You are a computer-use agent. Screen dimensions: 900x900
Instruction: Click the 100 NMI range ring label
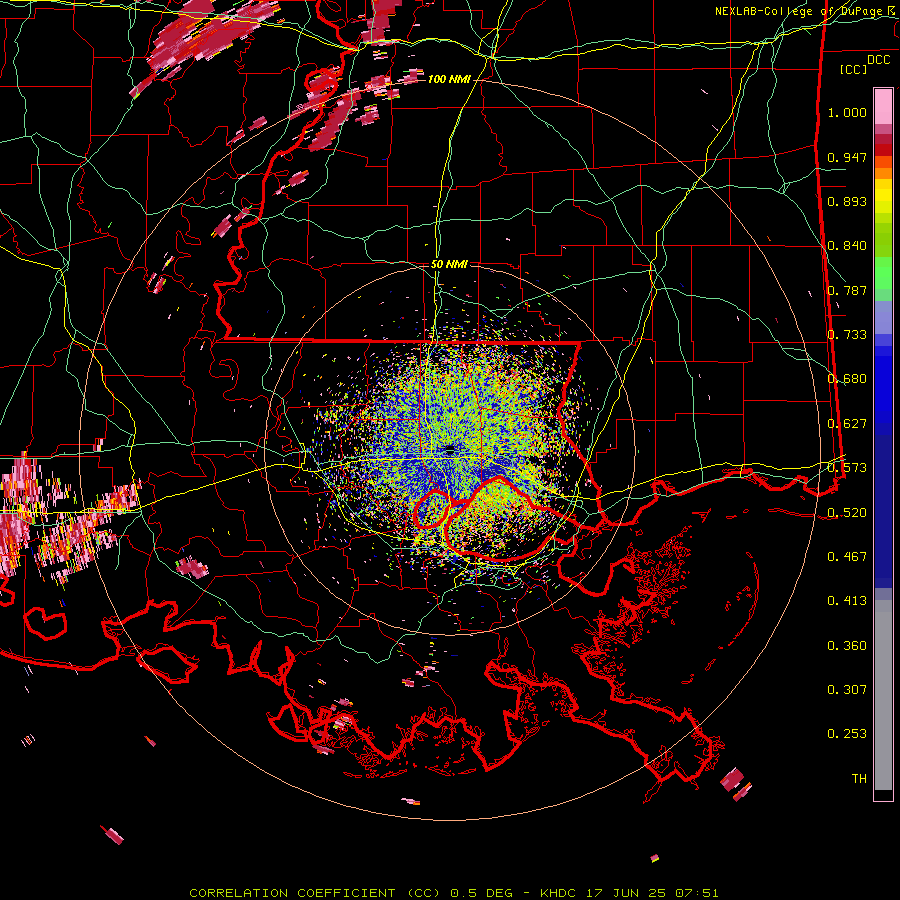pyautogui.click(x=449, y=79)
